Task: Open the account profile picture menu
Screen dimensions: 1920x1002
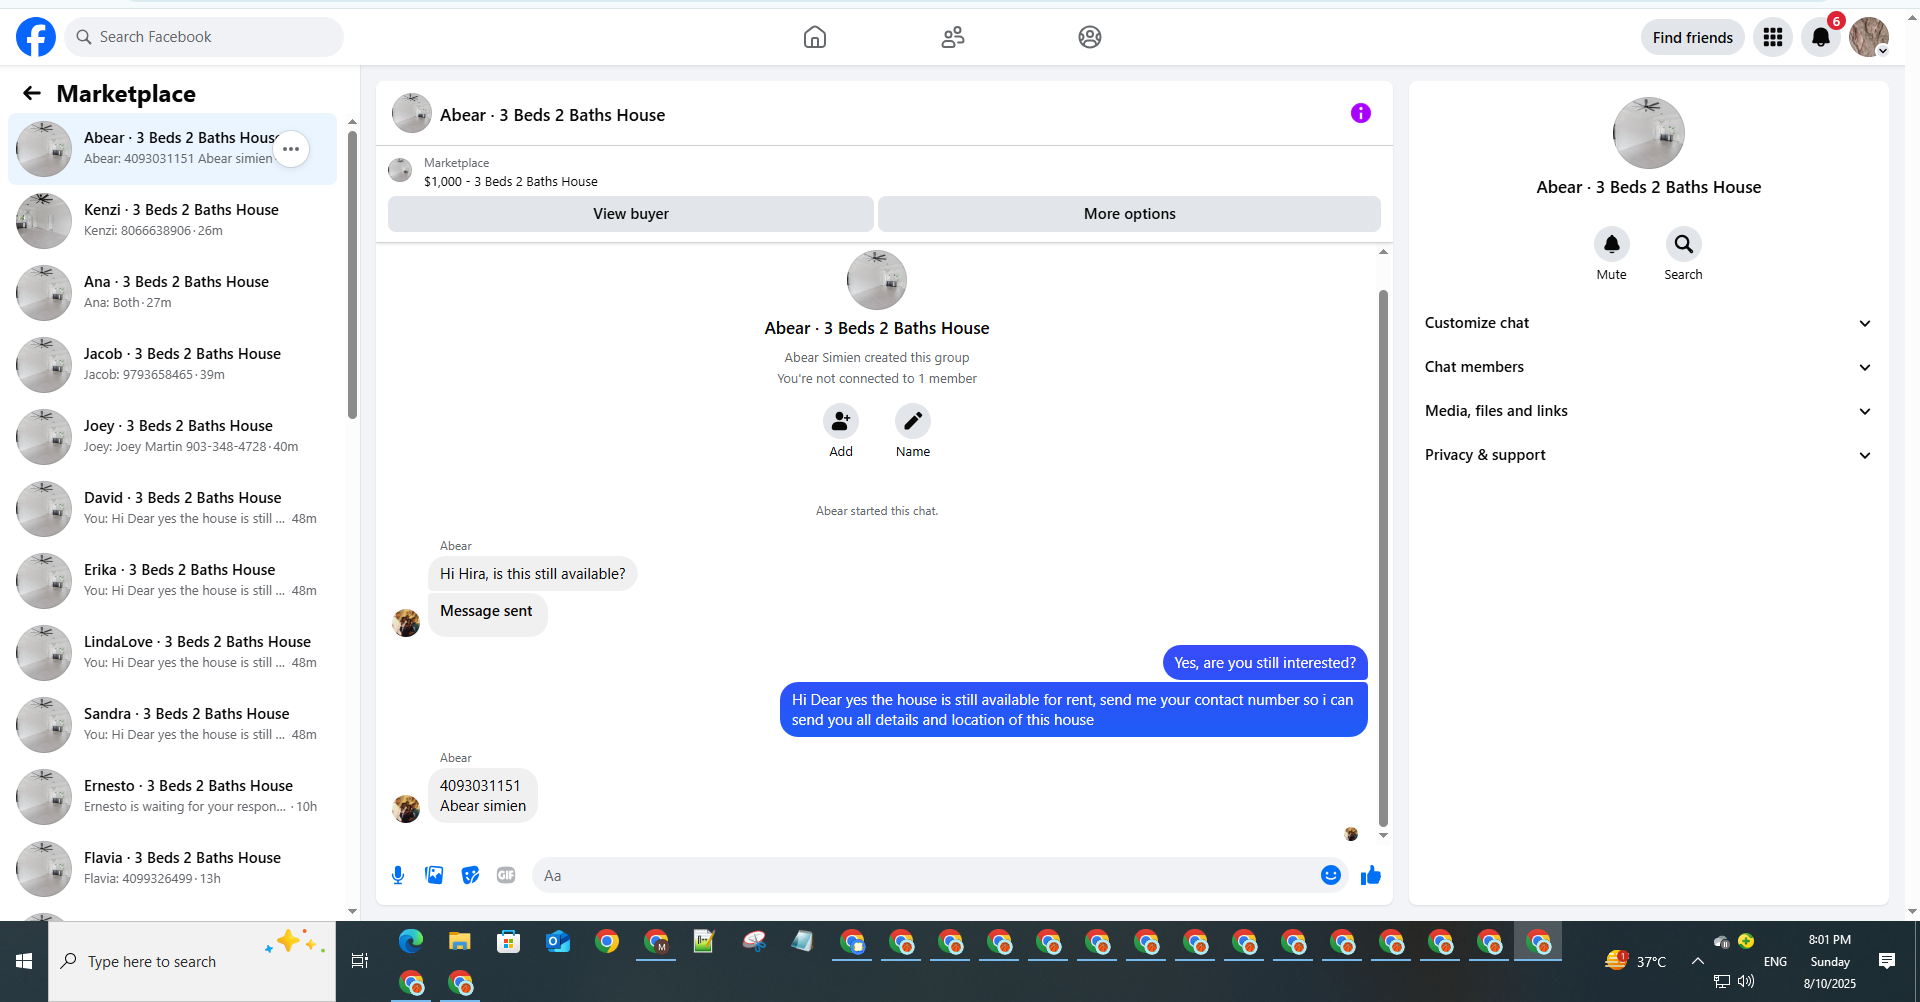Action: point(1868,37)
